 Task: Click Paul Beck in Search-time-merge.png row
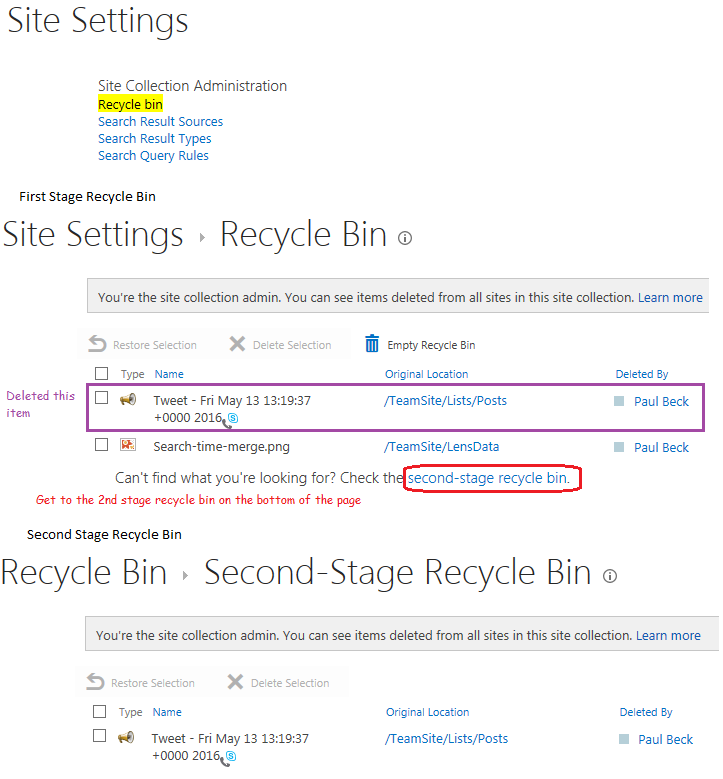coord(661,448)
